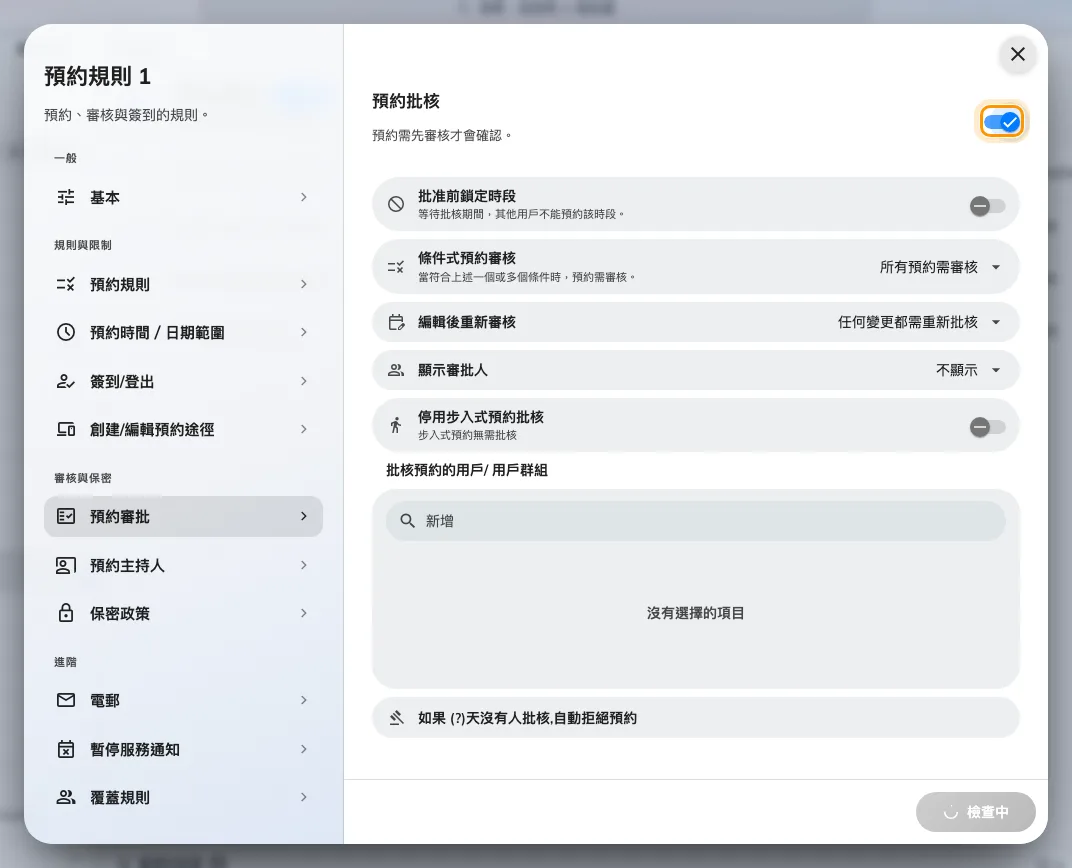The image size is (1072, 868).
Task: Click the clock icon beside 預約時間 / 日期範圍
Action: (66, 332)
